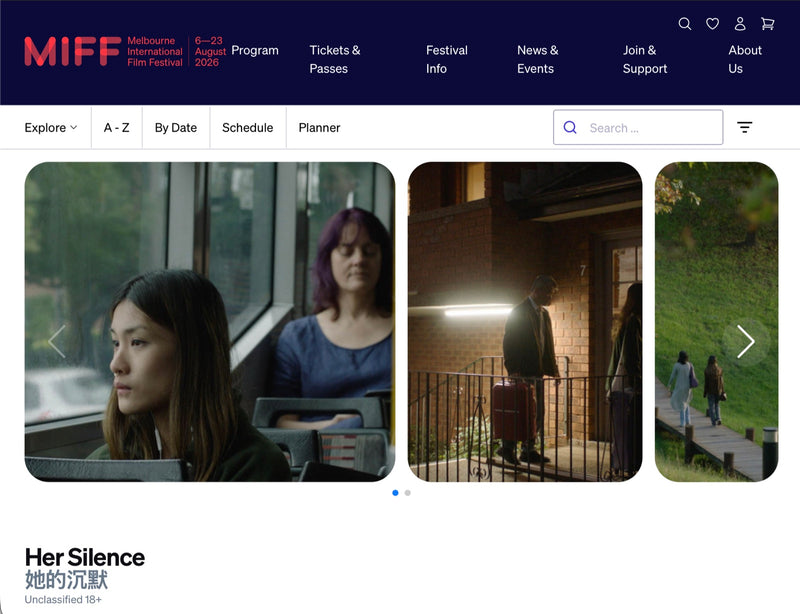
Task: Open the wishlist heart icon
Action: 712,24
